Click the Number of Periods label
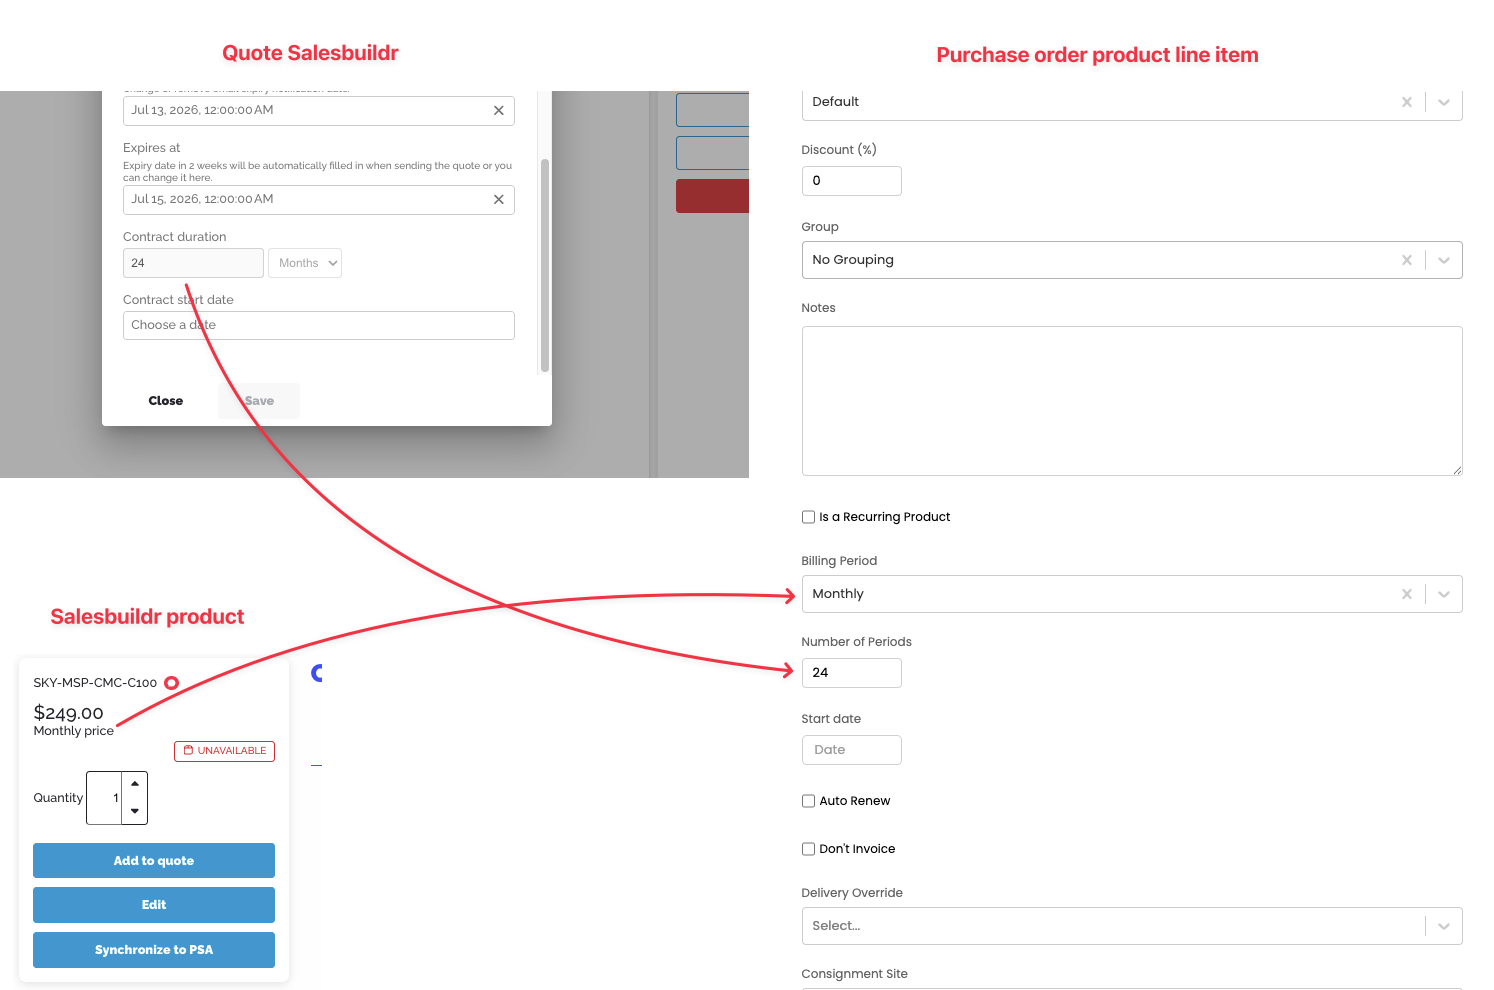 click(x=857, y=642)
